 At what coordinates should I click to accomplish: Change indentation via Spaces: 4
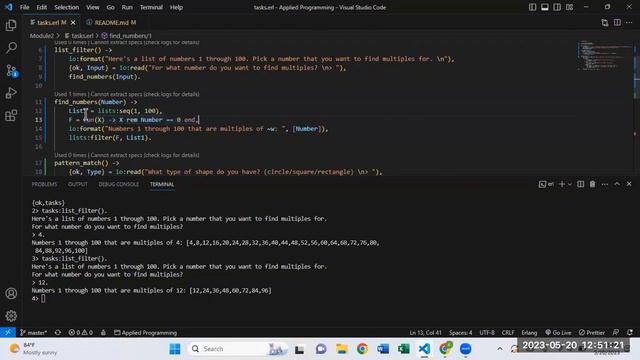(460, 333)
